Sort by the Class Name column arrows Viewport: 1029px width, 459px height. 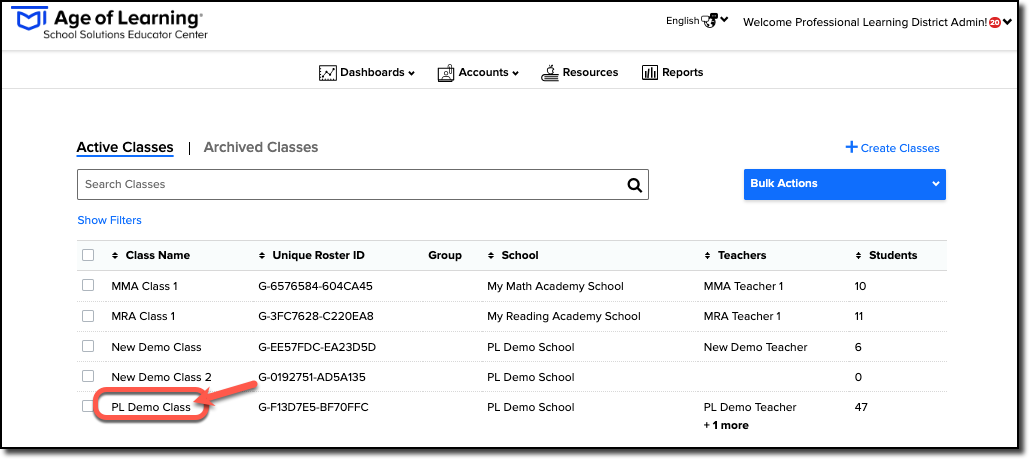[x=116, y=255]
